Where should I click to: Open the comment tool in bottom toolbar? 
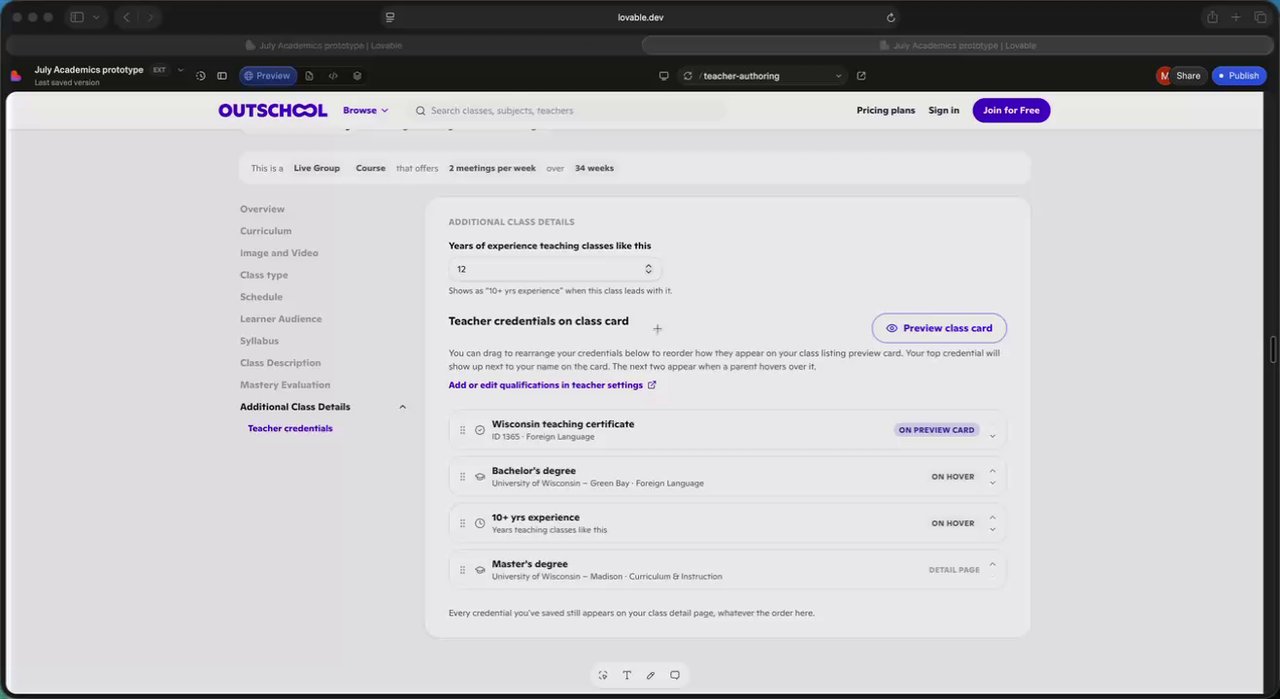pyautogui.click(x=675, y=675)
